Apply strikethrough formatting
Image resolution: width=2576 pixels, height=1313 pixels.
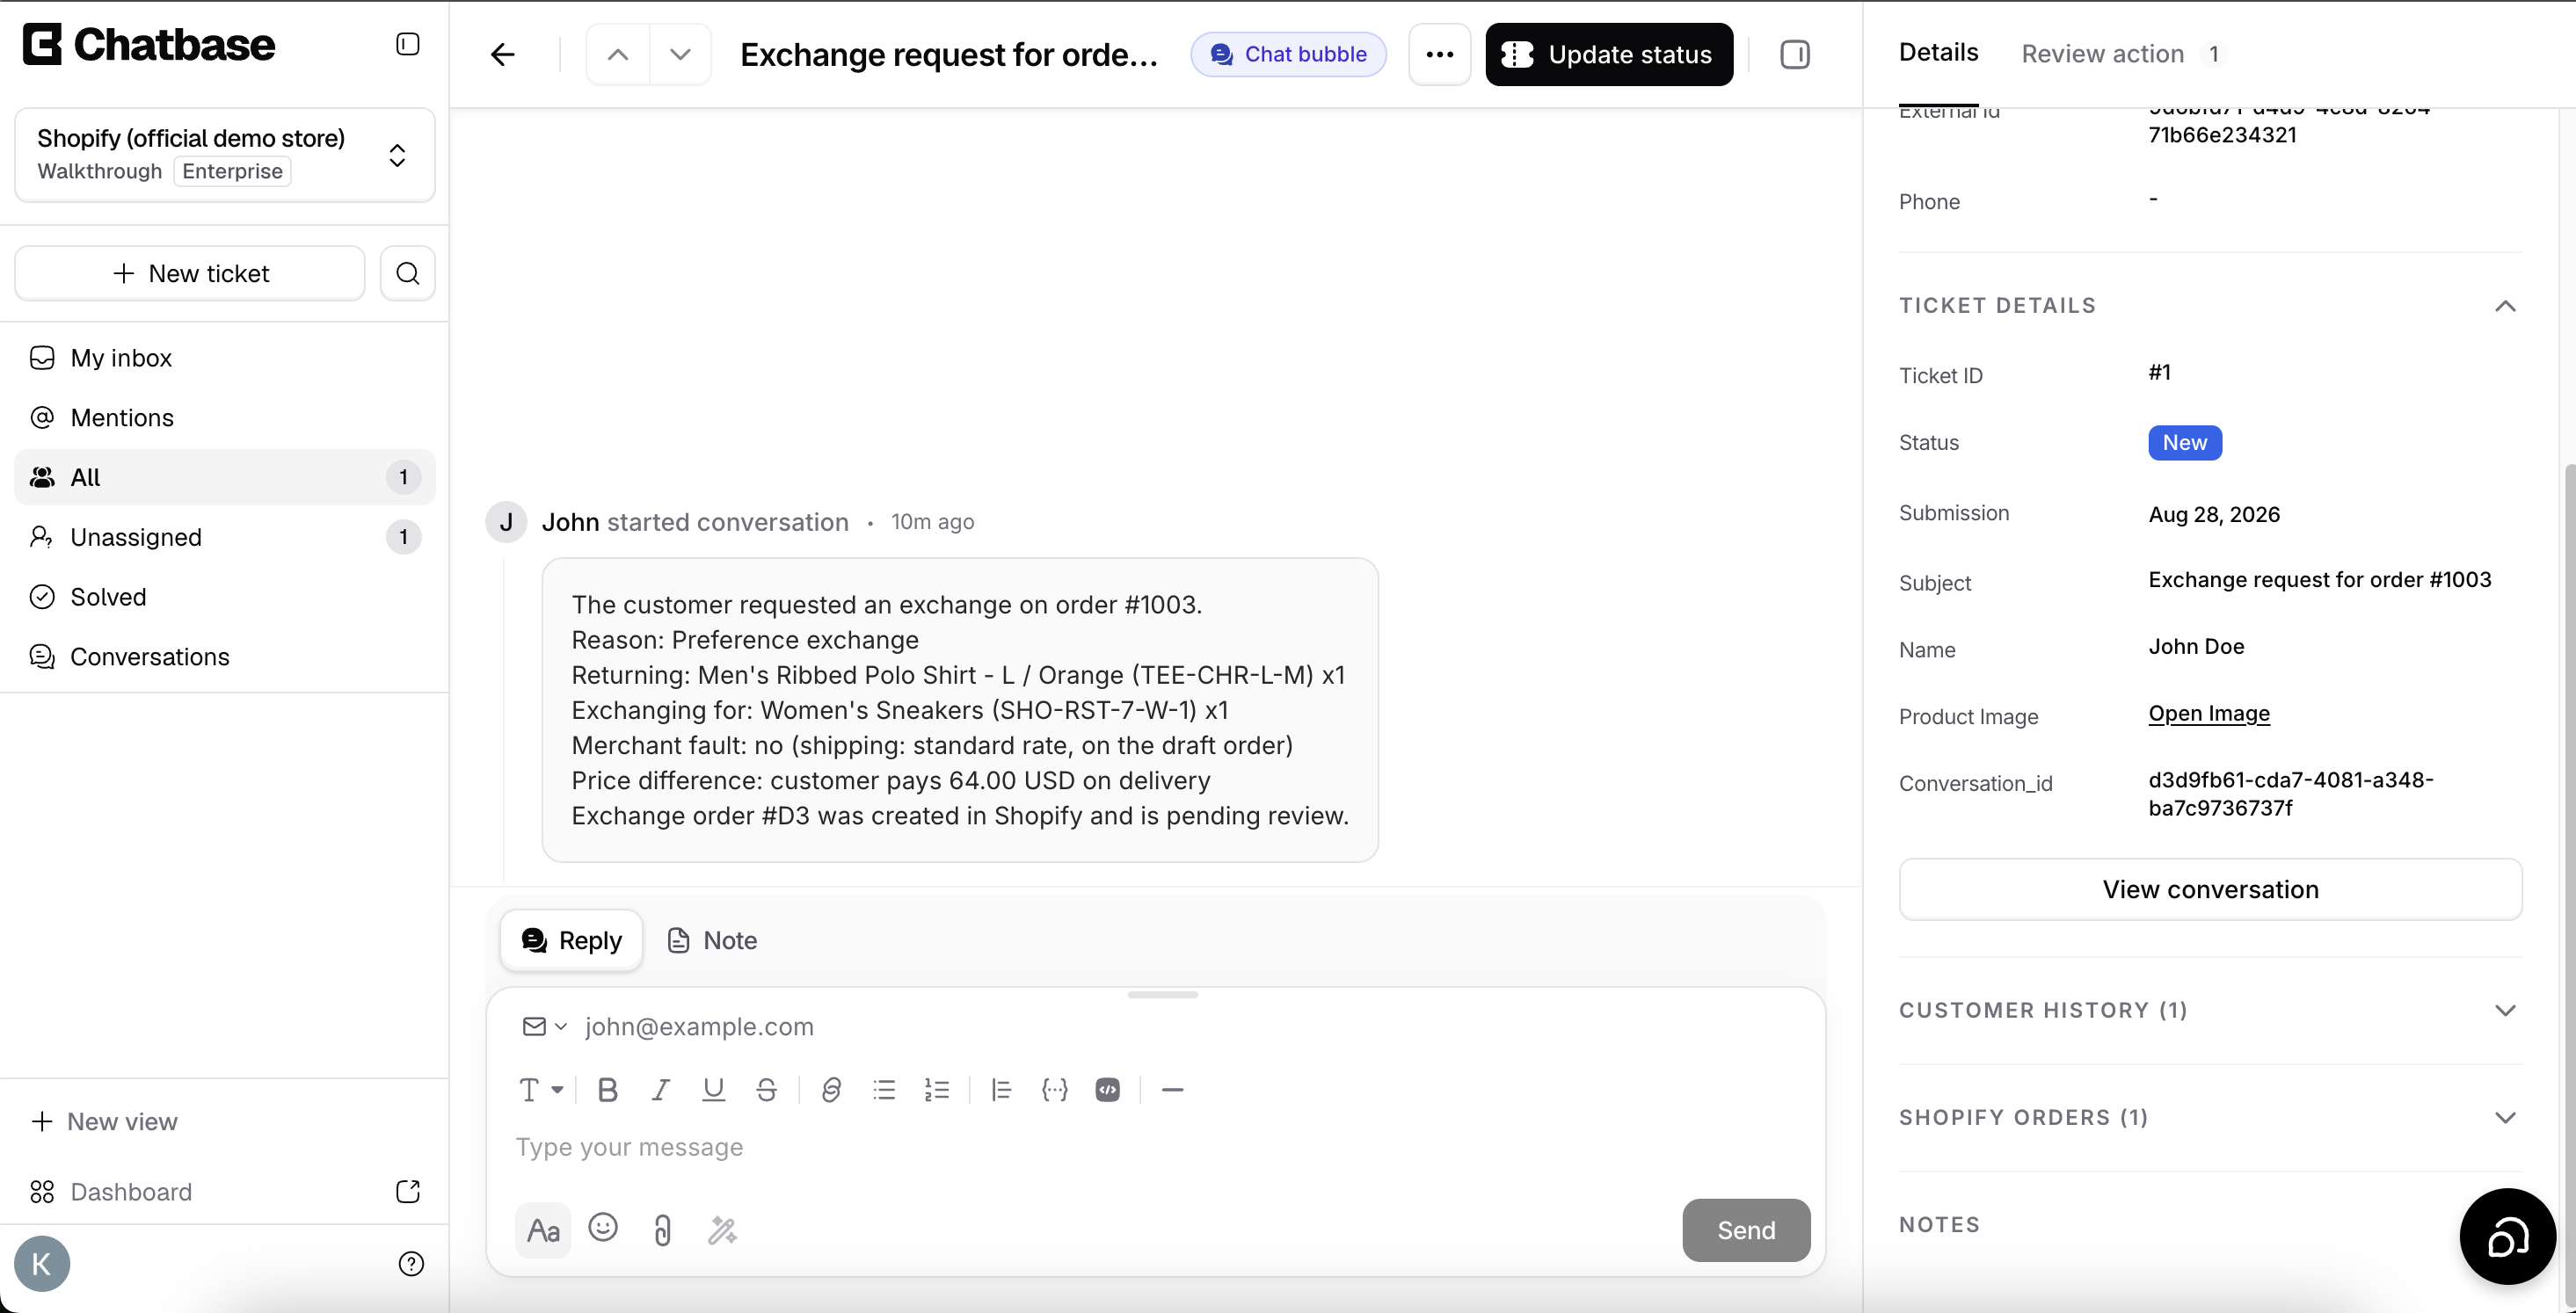click(766, 1090)
